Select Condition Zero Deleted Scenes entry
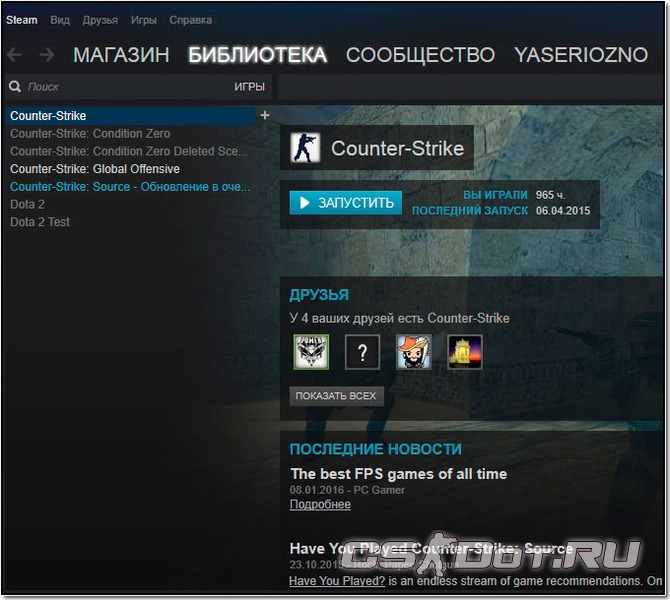Screen dimensions: 670x600 129,151
